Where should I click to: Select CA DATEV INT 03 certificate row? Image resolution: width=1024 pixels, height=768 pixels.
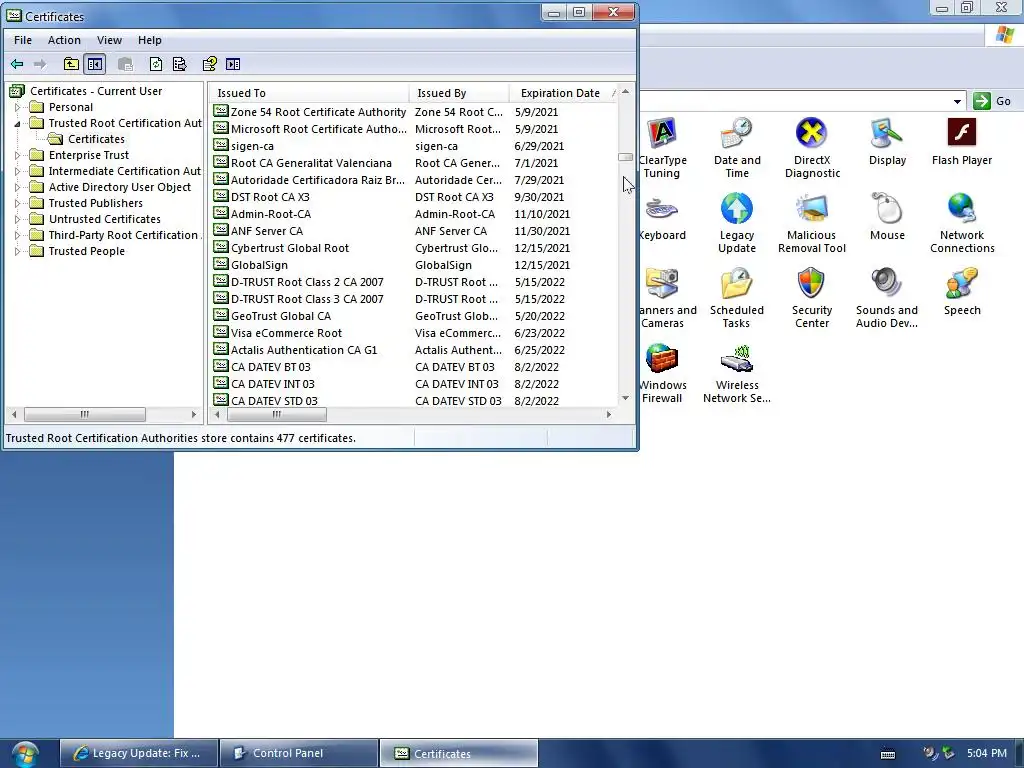click(413, 383)
